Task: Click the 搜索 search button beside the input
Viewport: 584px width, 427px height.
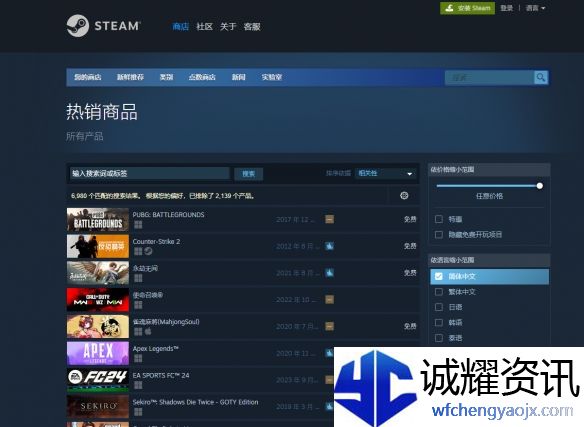Action: click(248, 174)
